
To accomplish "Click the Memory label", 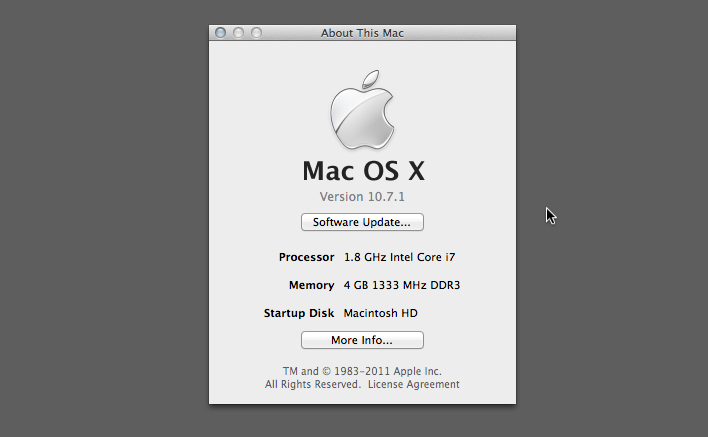I will 311,285.
